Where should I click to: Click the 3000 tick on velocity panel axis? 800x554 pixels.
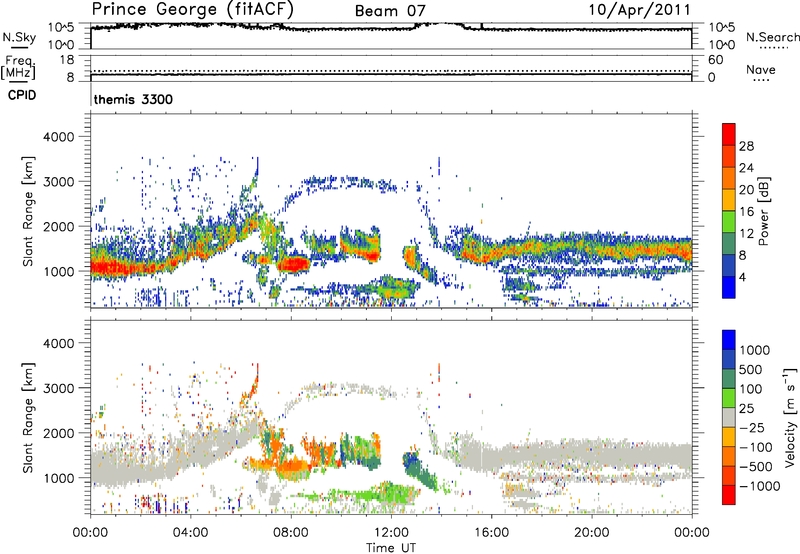click(x=59, y=388)
